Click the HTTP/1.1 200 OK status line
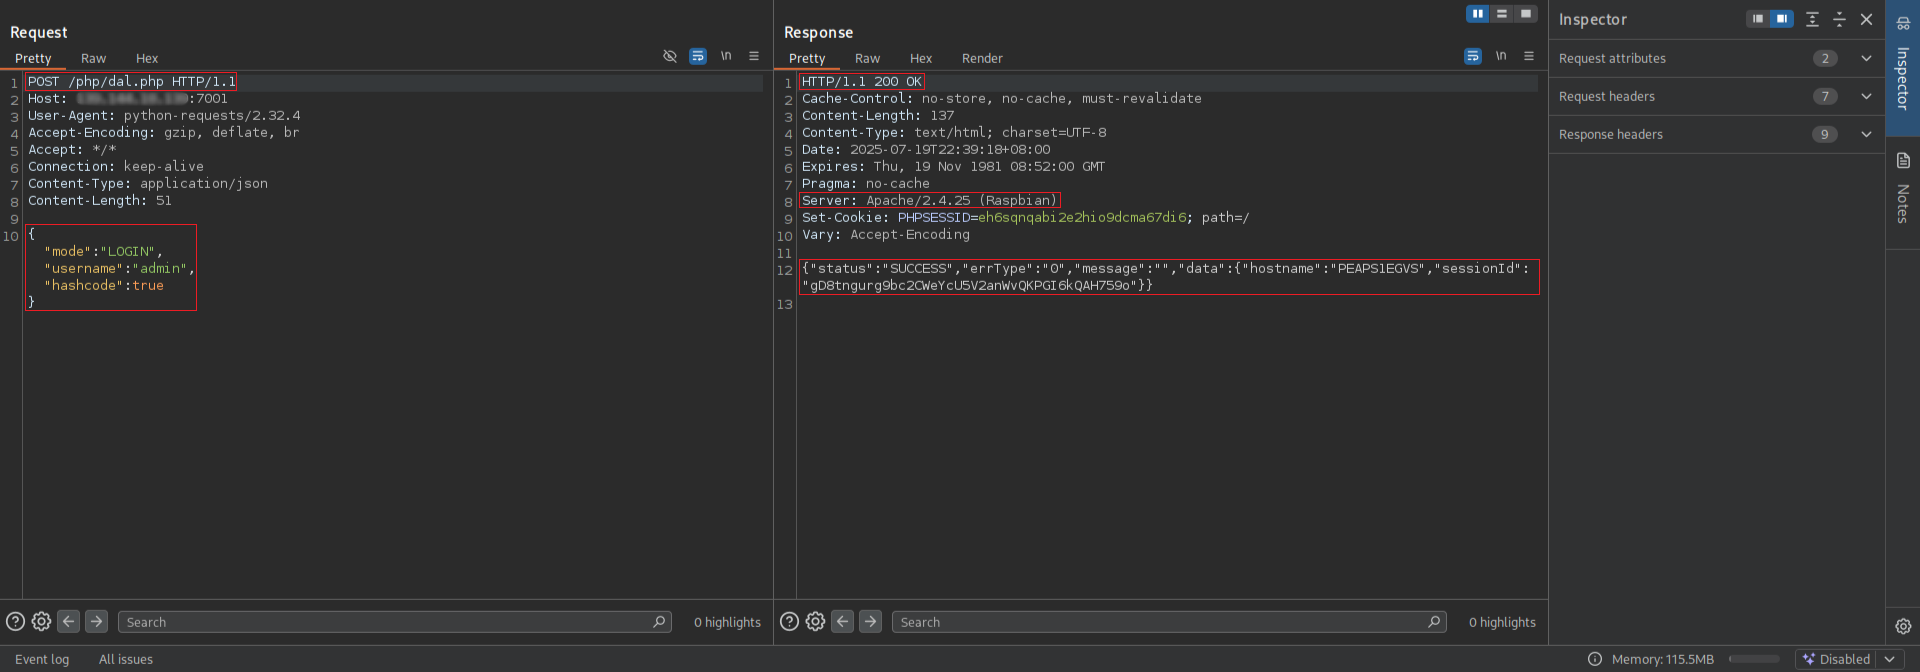 [x=862, y=81]
